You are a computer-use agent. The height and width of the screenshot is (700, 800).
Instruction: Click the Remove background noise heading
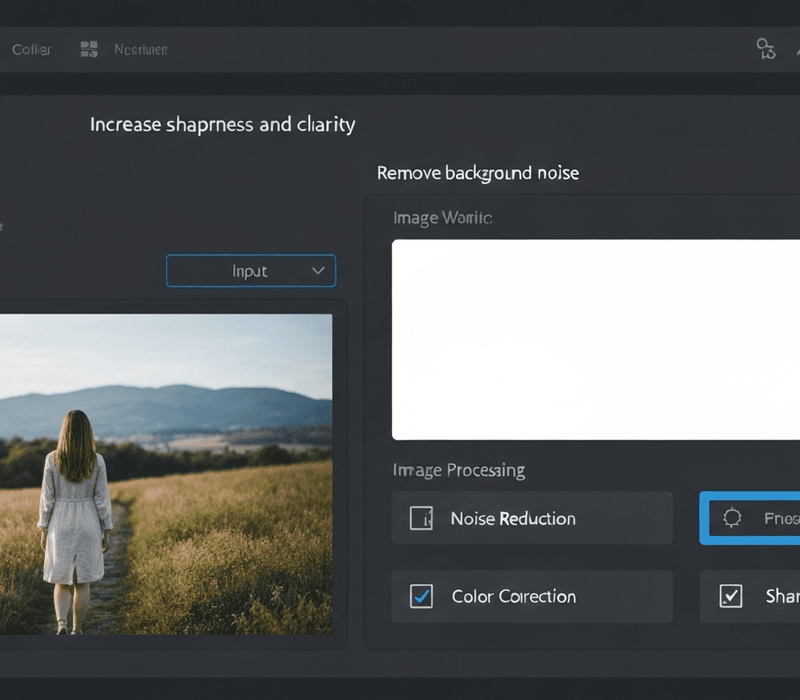[477, 173]
